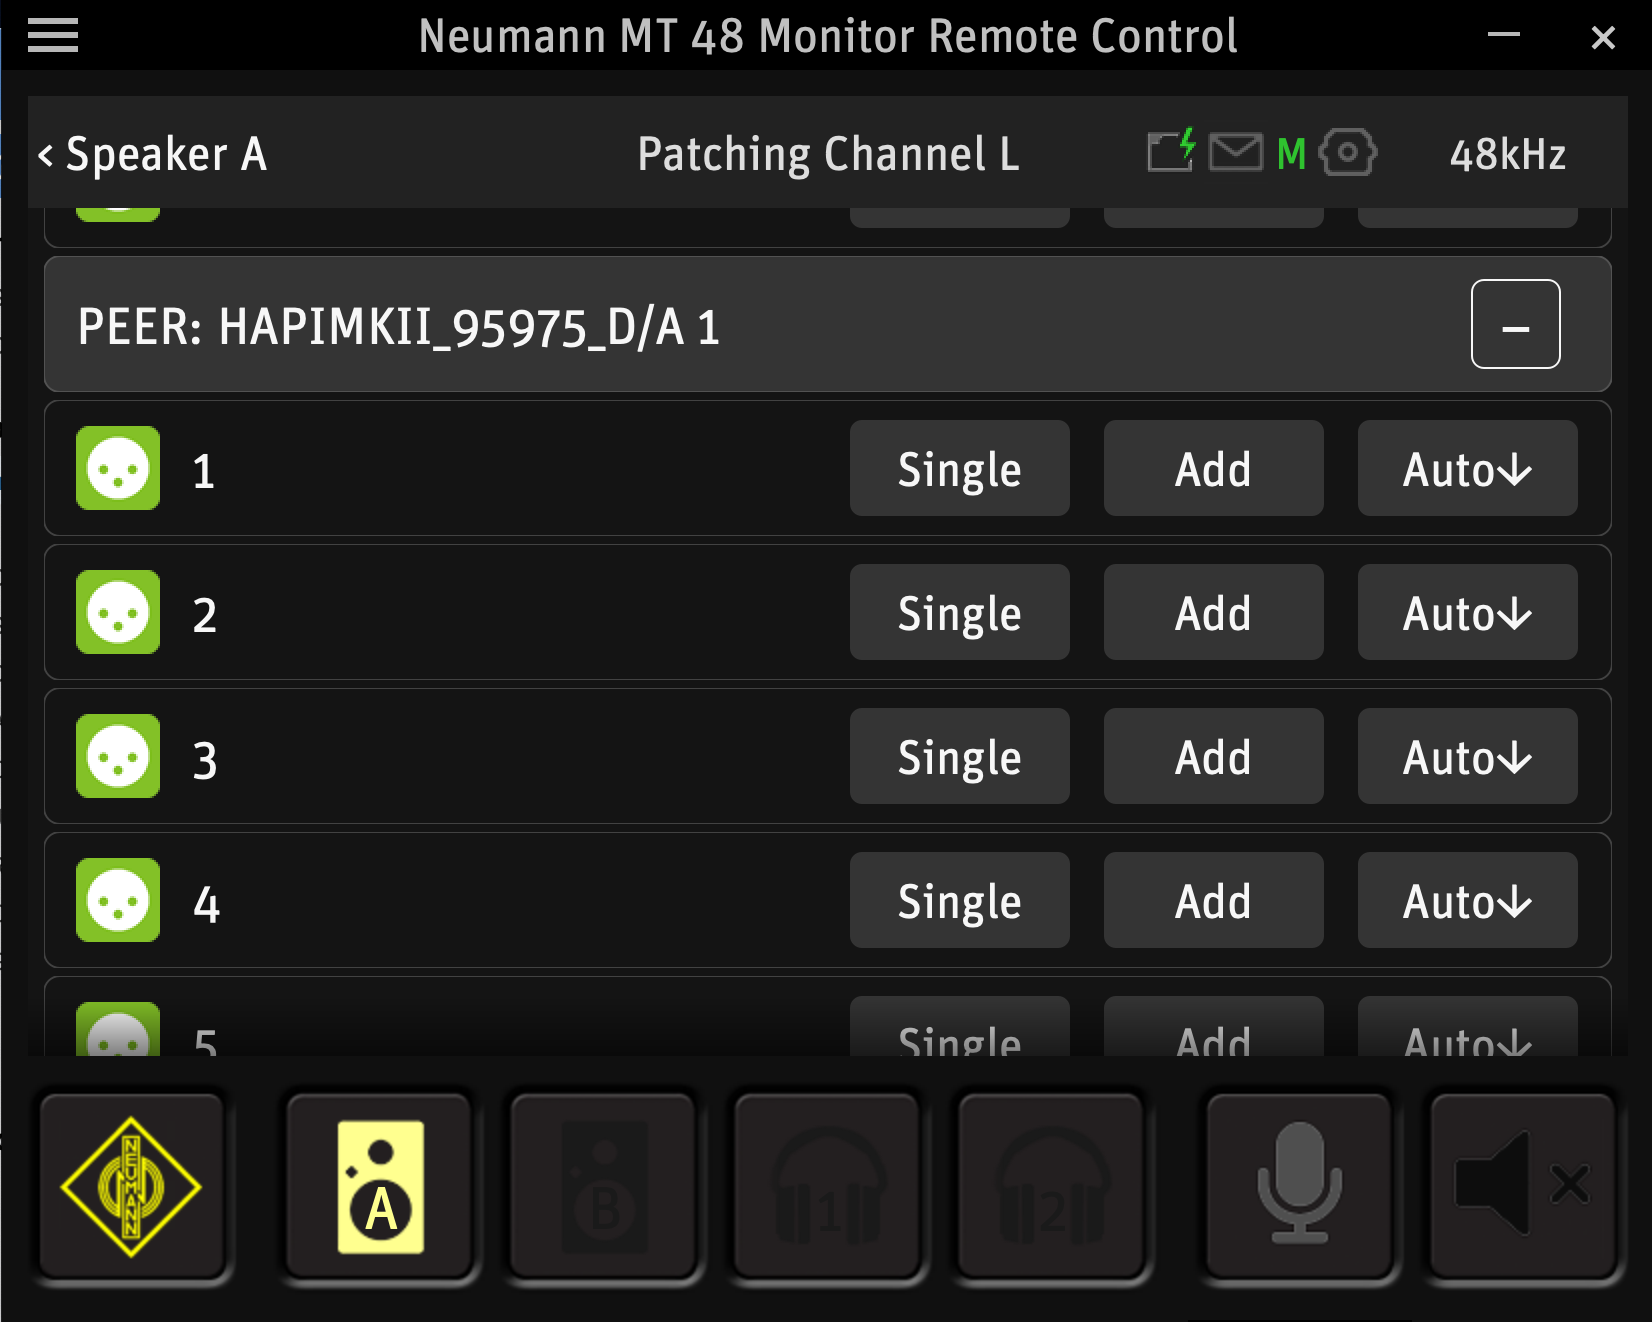The width and height of the screenshot is (1652, 1322).
Task: Select the Speaker A monitor tab
Action: click(x=380, y=1186)
